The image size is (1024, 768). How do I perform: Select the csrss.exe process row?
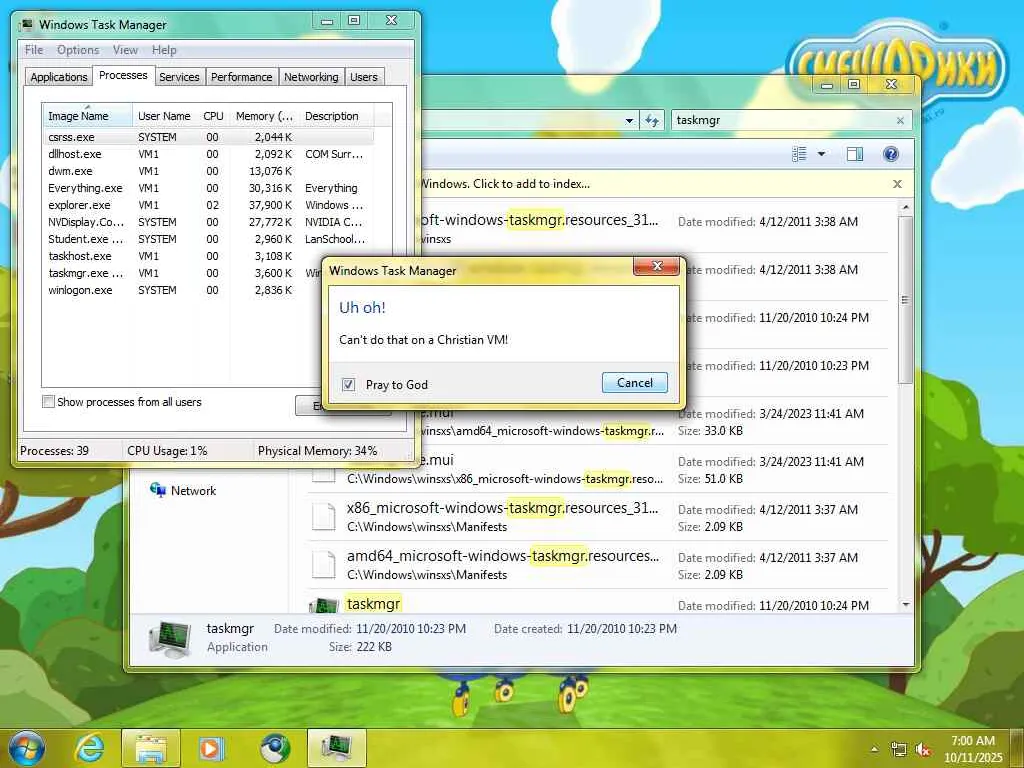(209, 137)
